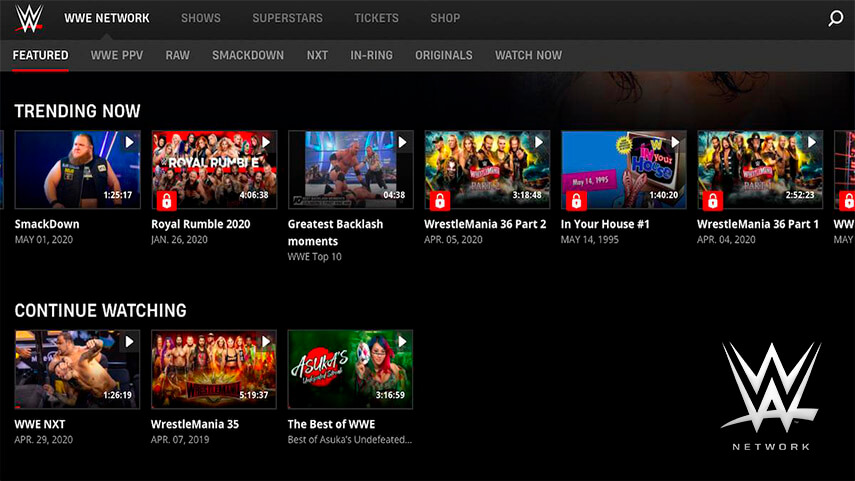Click The Best of WWE title
The image size is (855, 481).
(332, 424)
